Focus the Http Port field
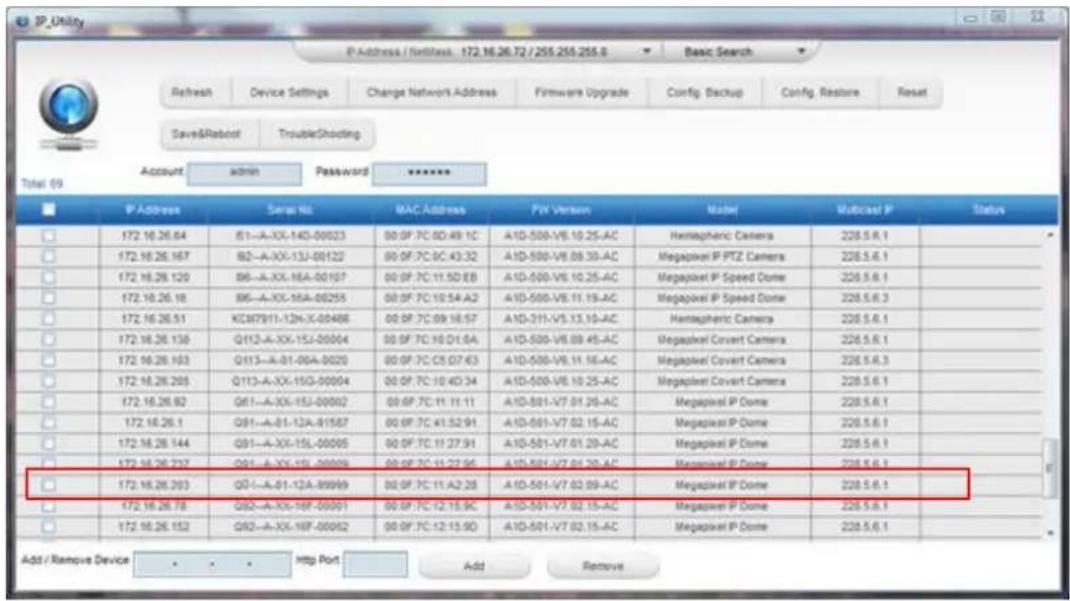 coord(375,564)
